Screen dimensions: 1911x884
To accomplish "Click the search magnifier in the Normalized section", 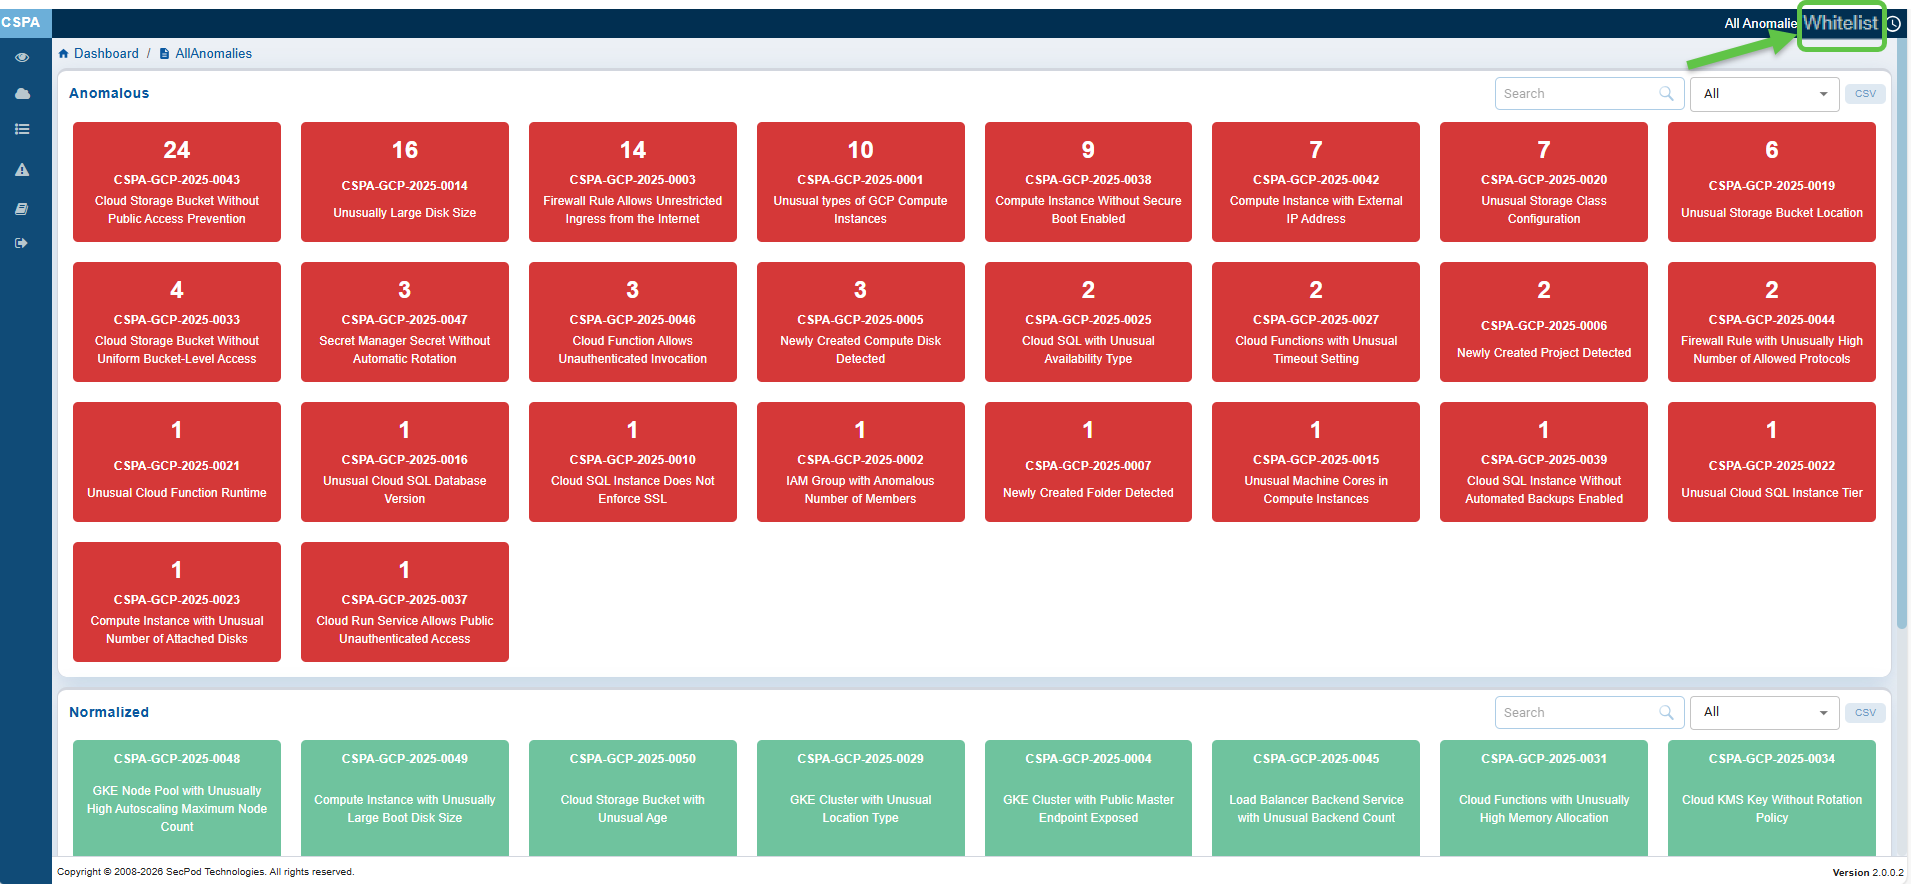I will [1666, 712].
